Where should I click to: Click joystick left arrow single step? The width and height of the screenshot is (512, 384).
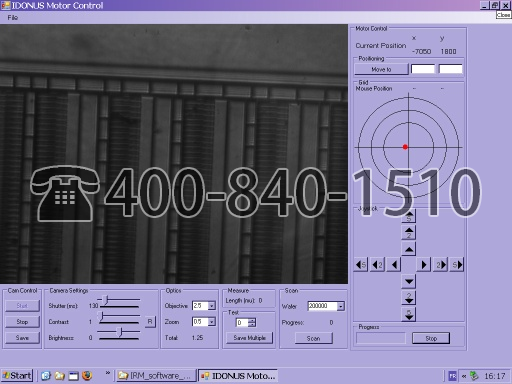coord(394,265)
